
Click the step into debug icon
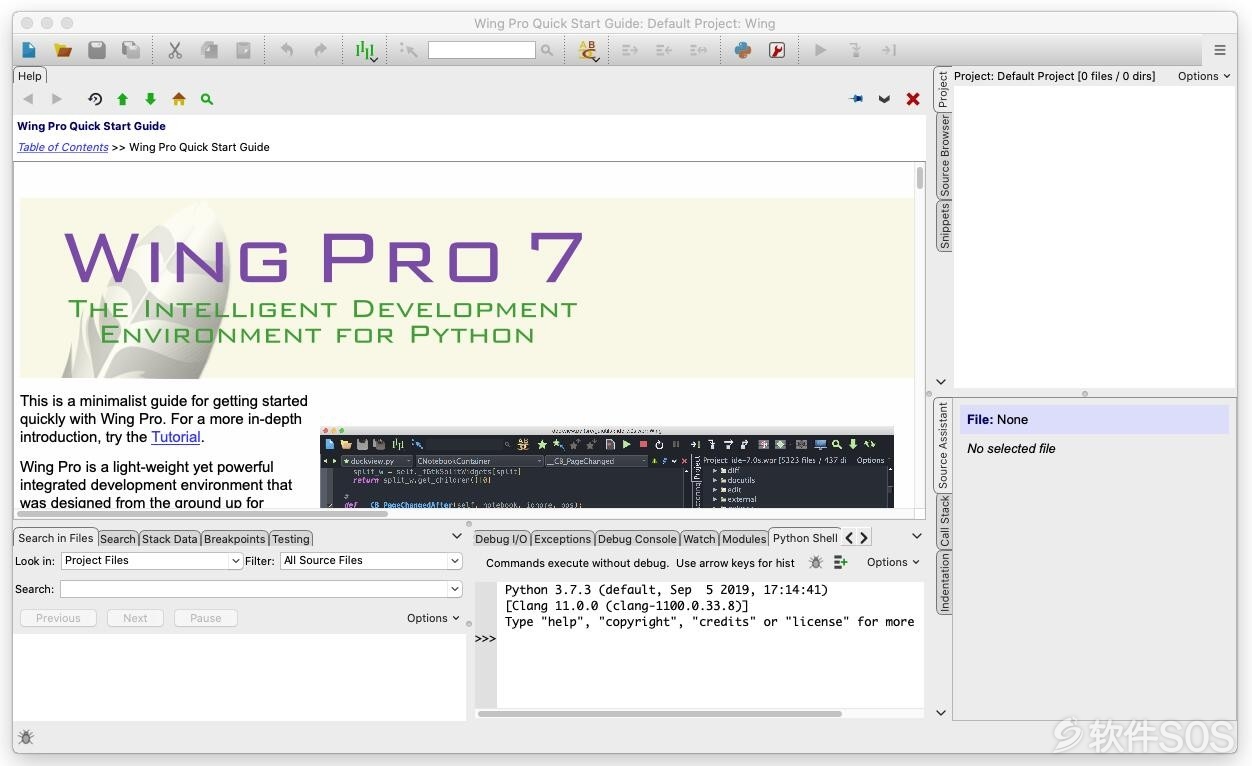point(855,50)
